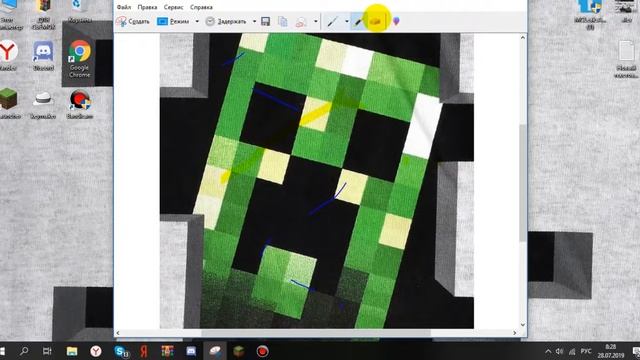Image resolution: width=640 pixels, height=360 pixels.
Task: Open snip in Paint 3D
Action: [396, 21]
